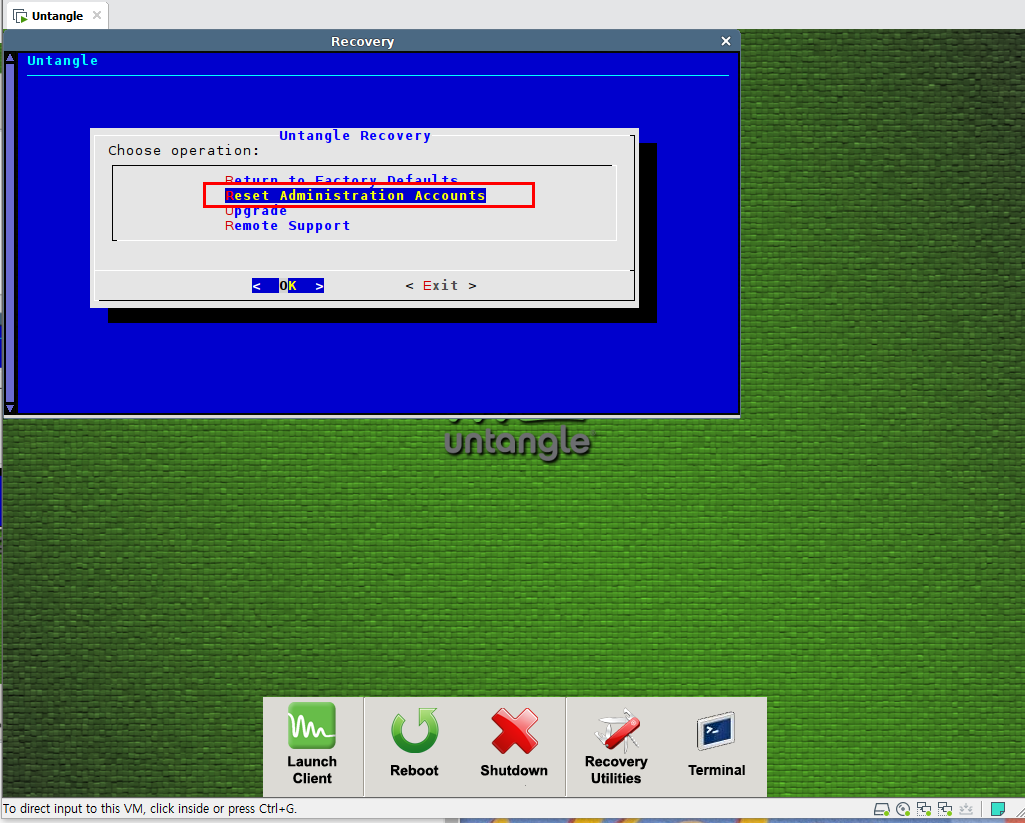The height and width of the screenshot is (823, 1025).
Task: Select Reset Administration Accounts option
Action: 355,195
